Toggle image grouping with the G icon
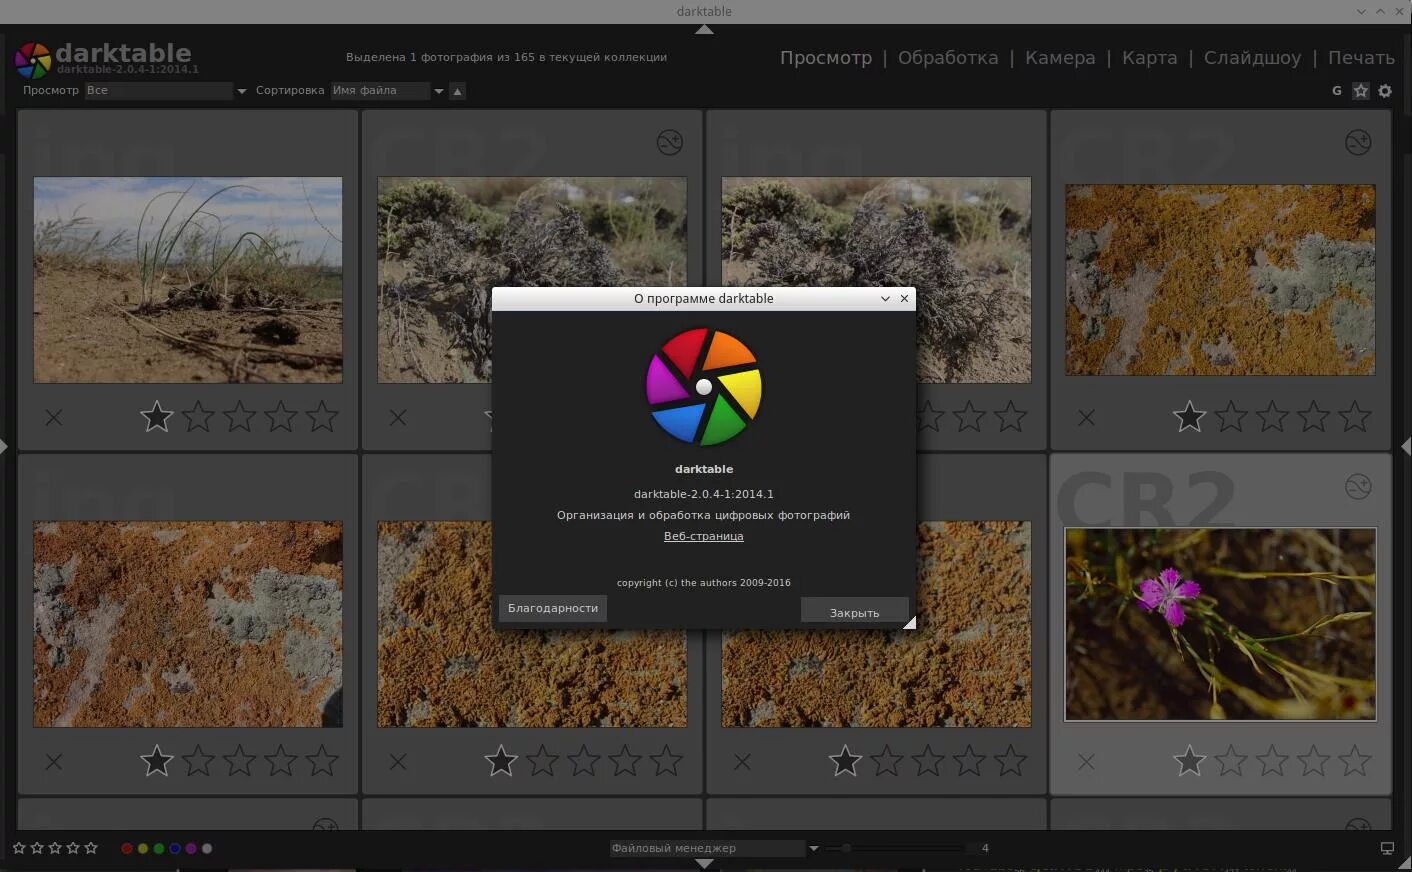The image size is (1412, 872). pyautogui.click(x=1337, y=91)
